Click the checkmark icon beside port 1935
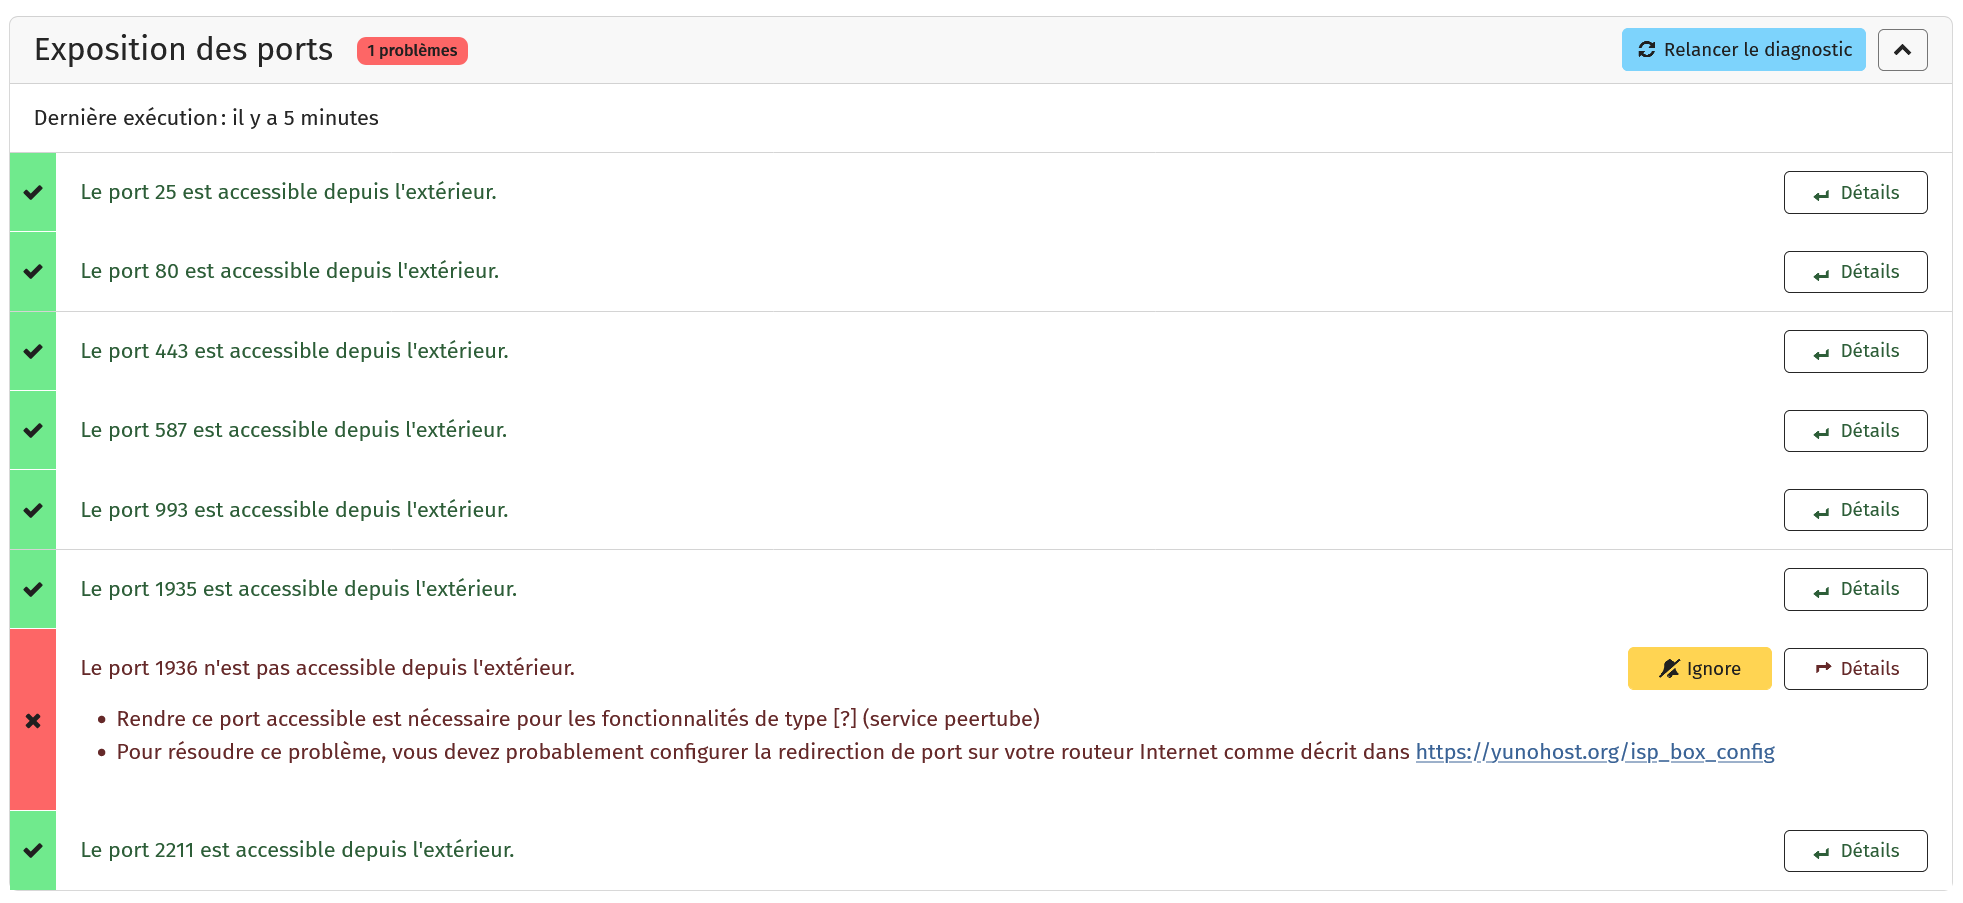 click(33, 589)
